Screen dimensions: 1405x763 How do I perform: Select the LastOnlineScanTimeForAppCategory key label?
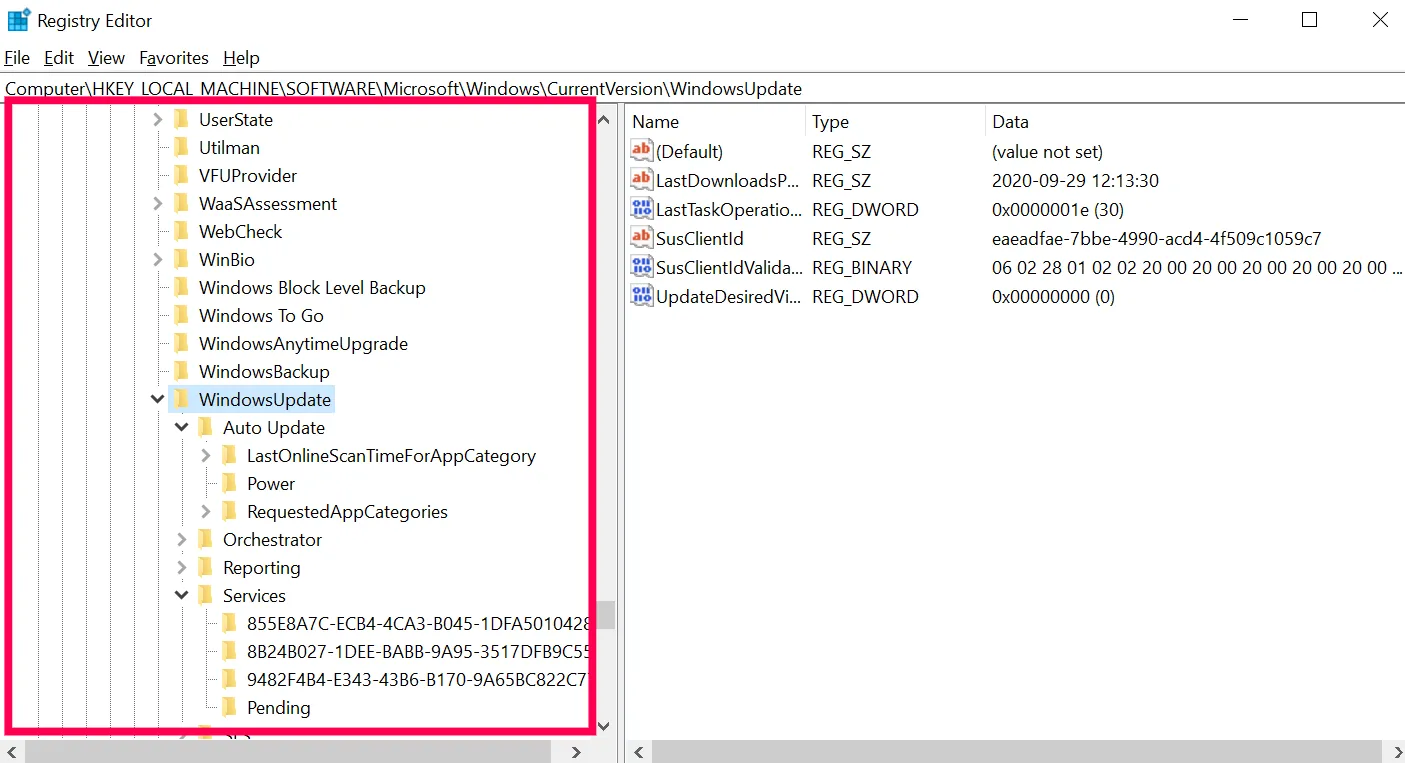tap(391, 456)
